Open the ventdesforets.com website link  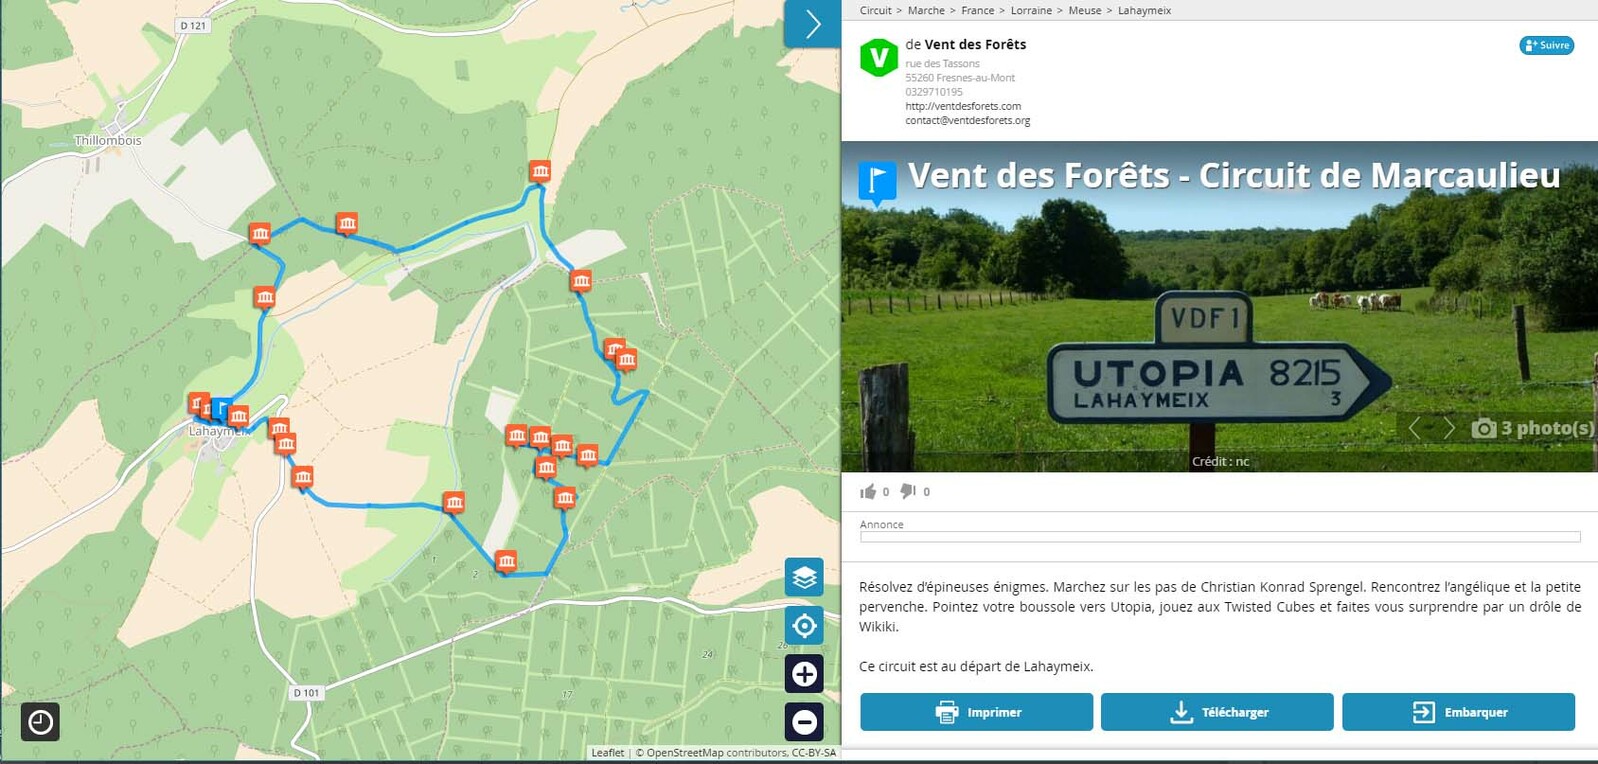pyautogui.click(x=963, y=106)
